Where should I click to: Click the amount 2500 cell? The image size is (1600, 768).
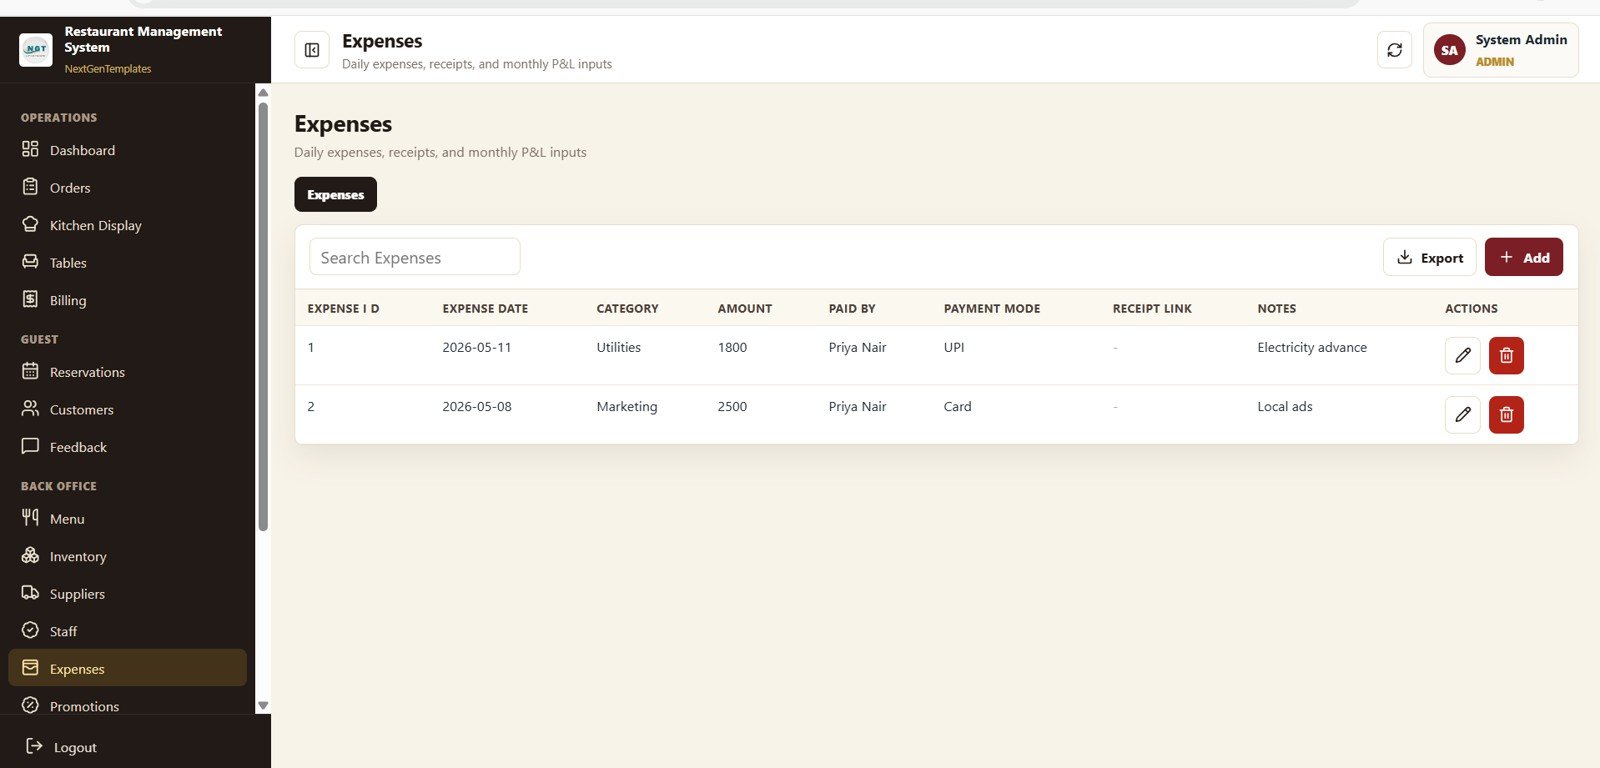(732, 406)
